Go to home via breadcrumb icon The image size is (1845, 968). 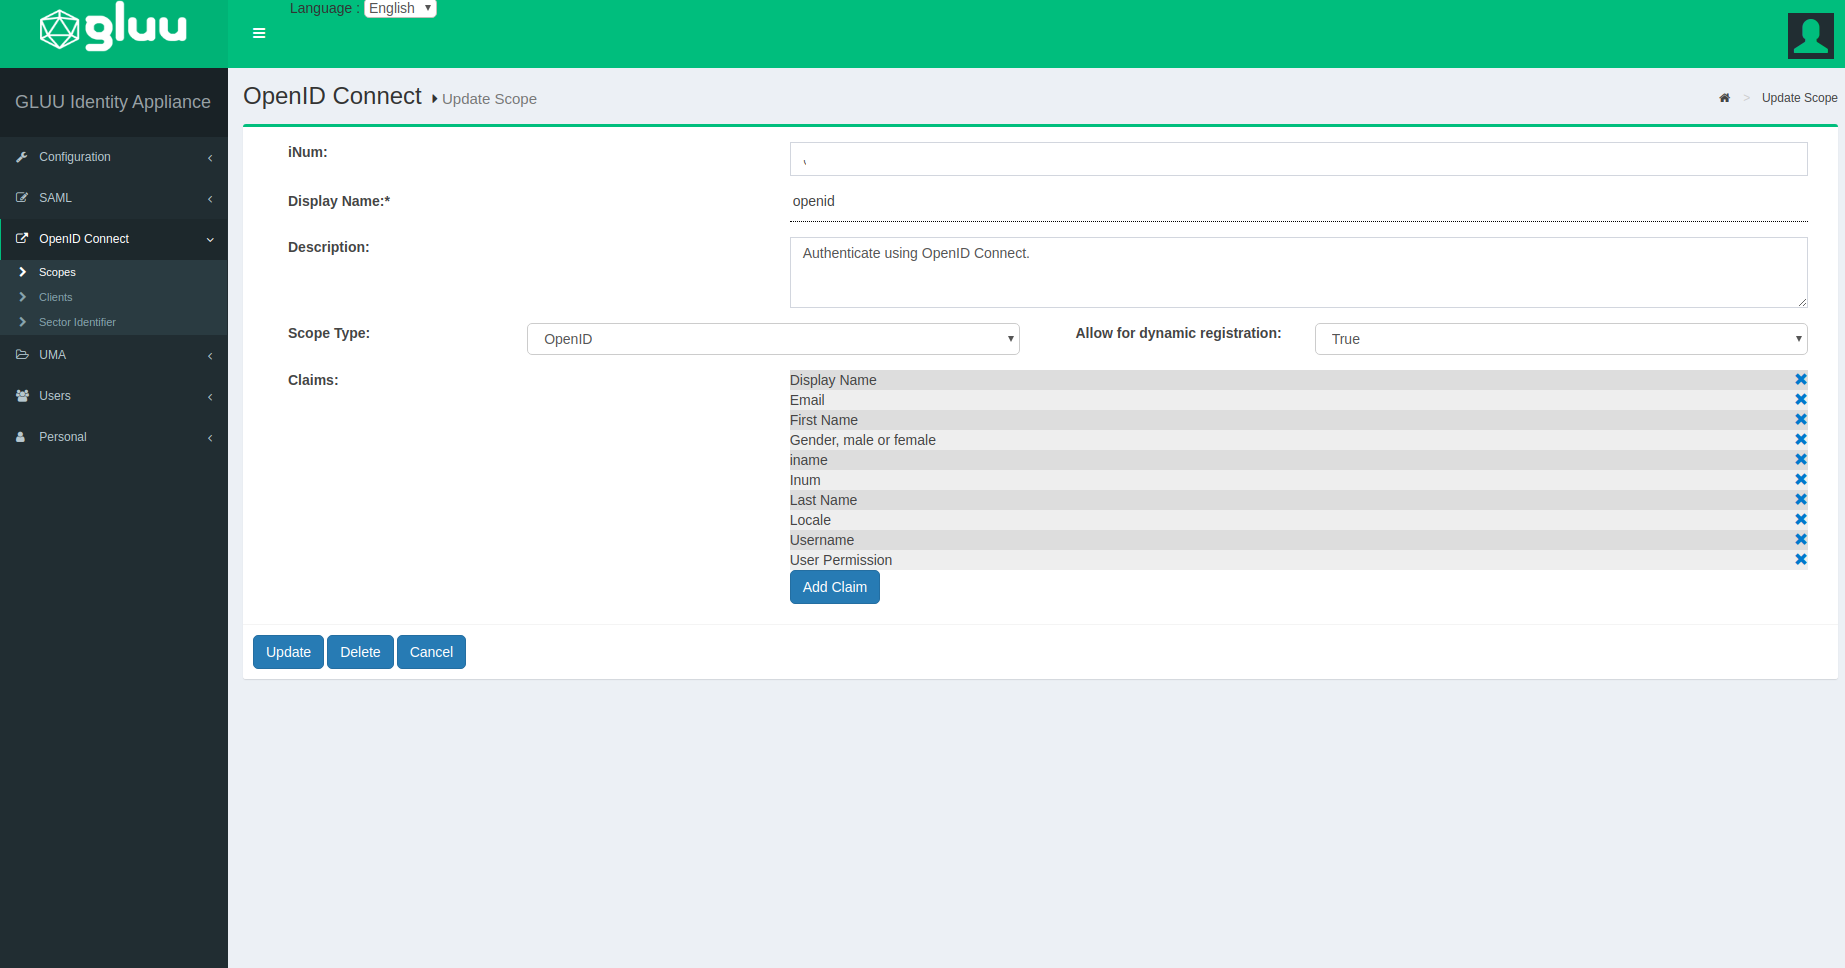(x=1724, y=98)
